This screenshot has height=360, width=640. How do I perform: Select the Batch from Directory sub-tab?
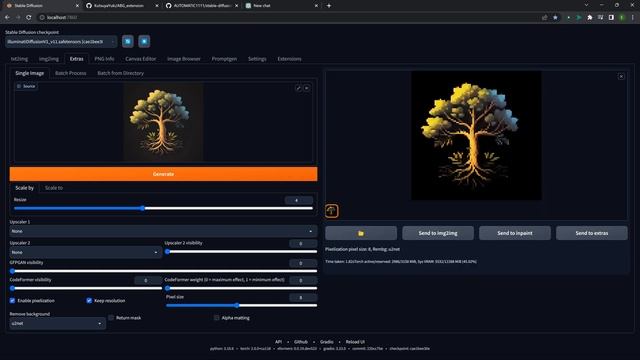pos(120,73)
